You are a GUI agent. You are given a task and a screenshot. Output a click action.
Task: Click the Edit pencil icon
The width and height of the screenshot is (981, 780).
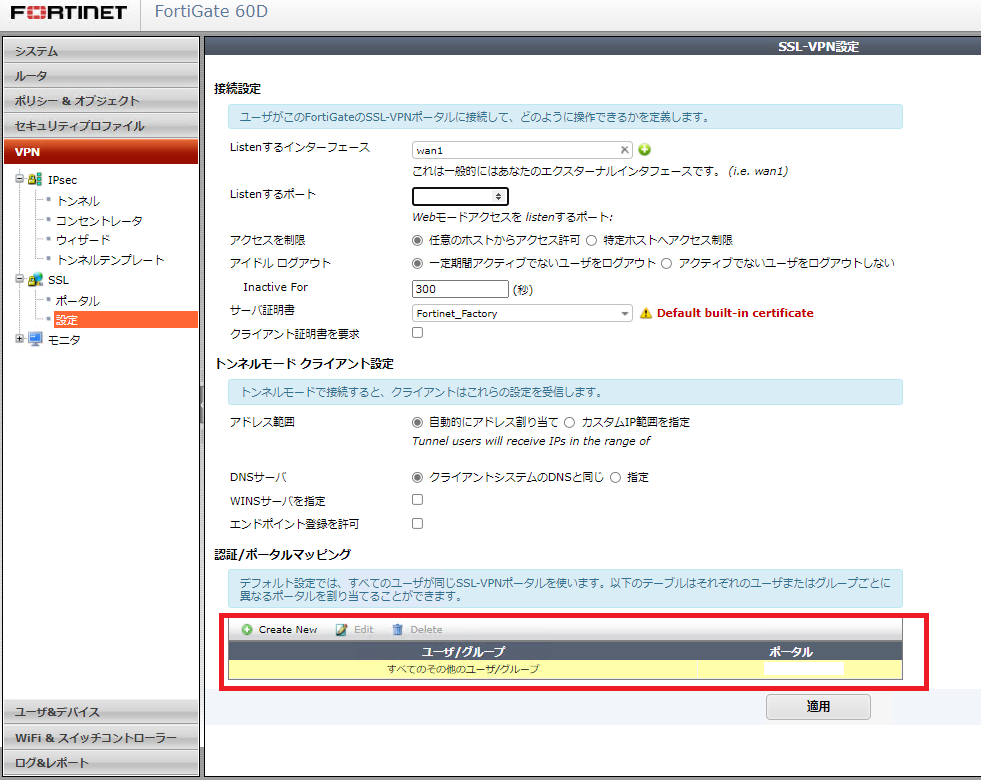pos(341,630)
